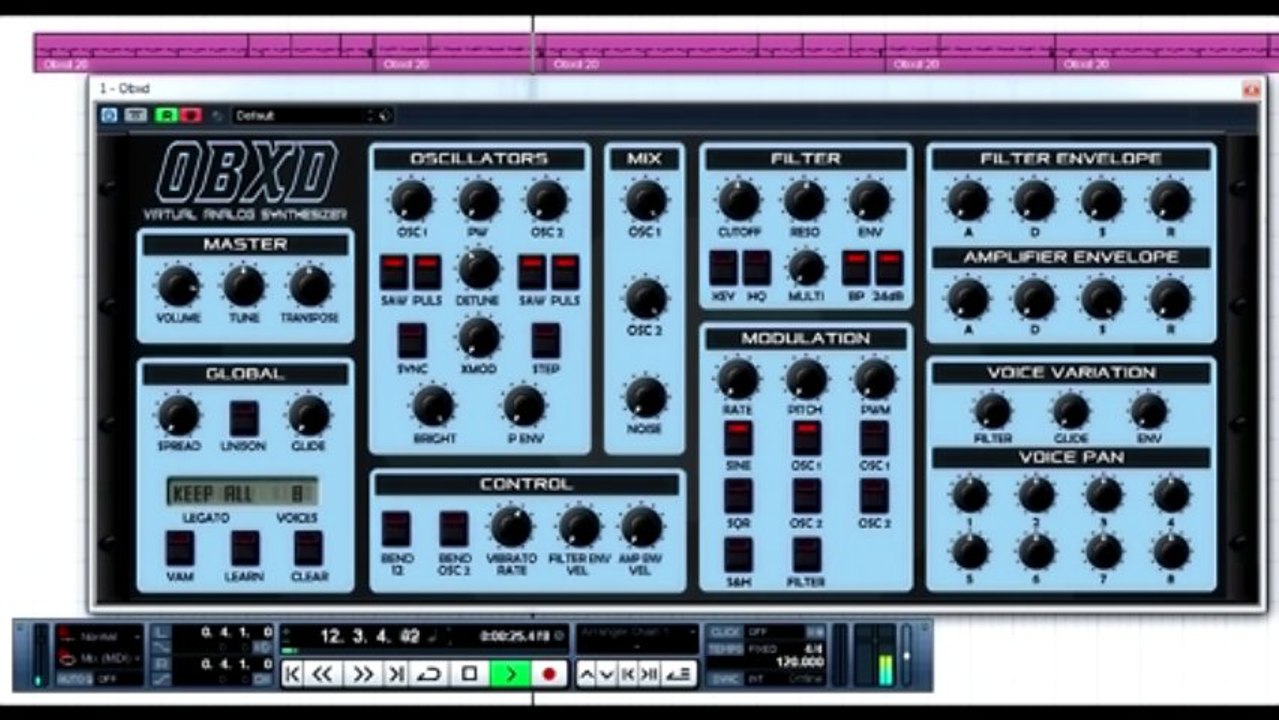Image resolution: width=1279 pixels, height=720 pixels.
Task: Open the Arranger Chain dropdown
Action: (637, 633)
